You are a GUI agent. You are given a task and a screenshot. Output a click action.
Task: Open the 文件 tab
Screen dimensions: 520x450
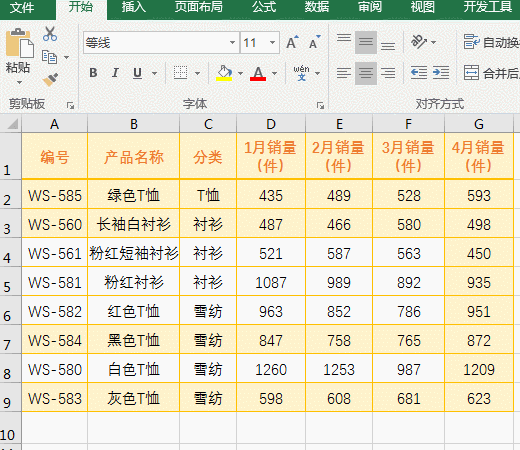[22, 7]
